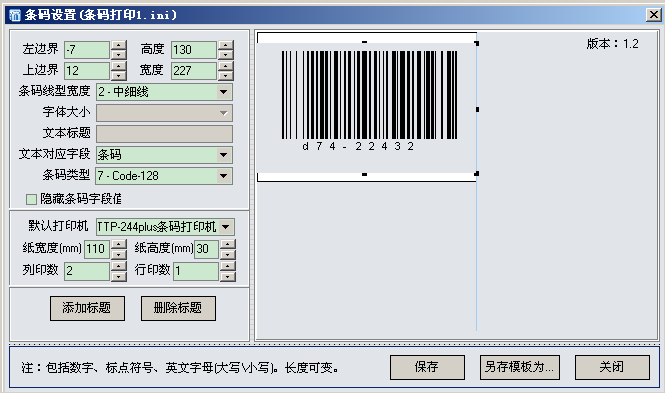Click the 文本标题 text field

point(164,134)
